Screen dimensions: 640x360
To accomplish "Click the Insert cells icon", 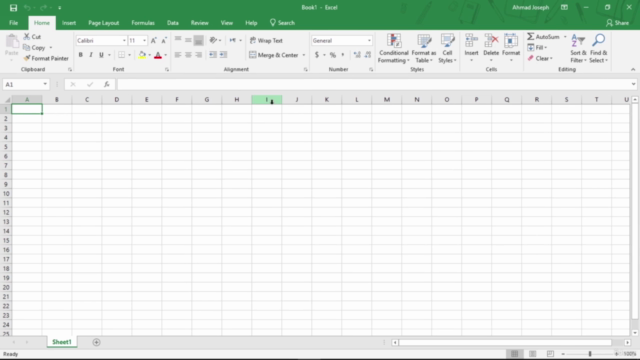I will [x=471, y=41].
